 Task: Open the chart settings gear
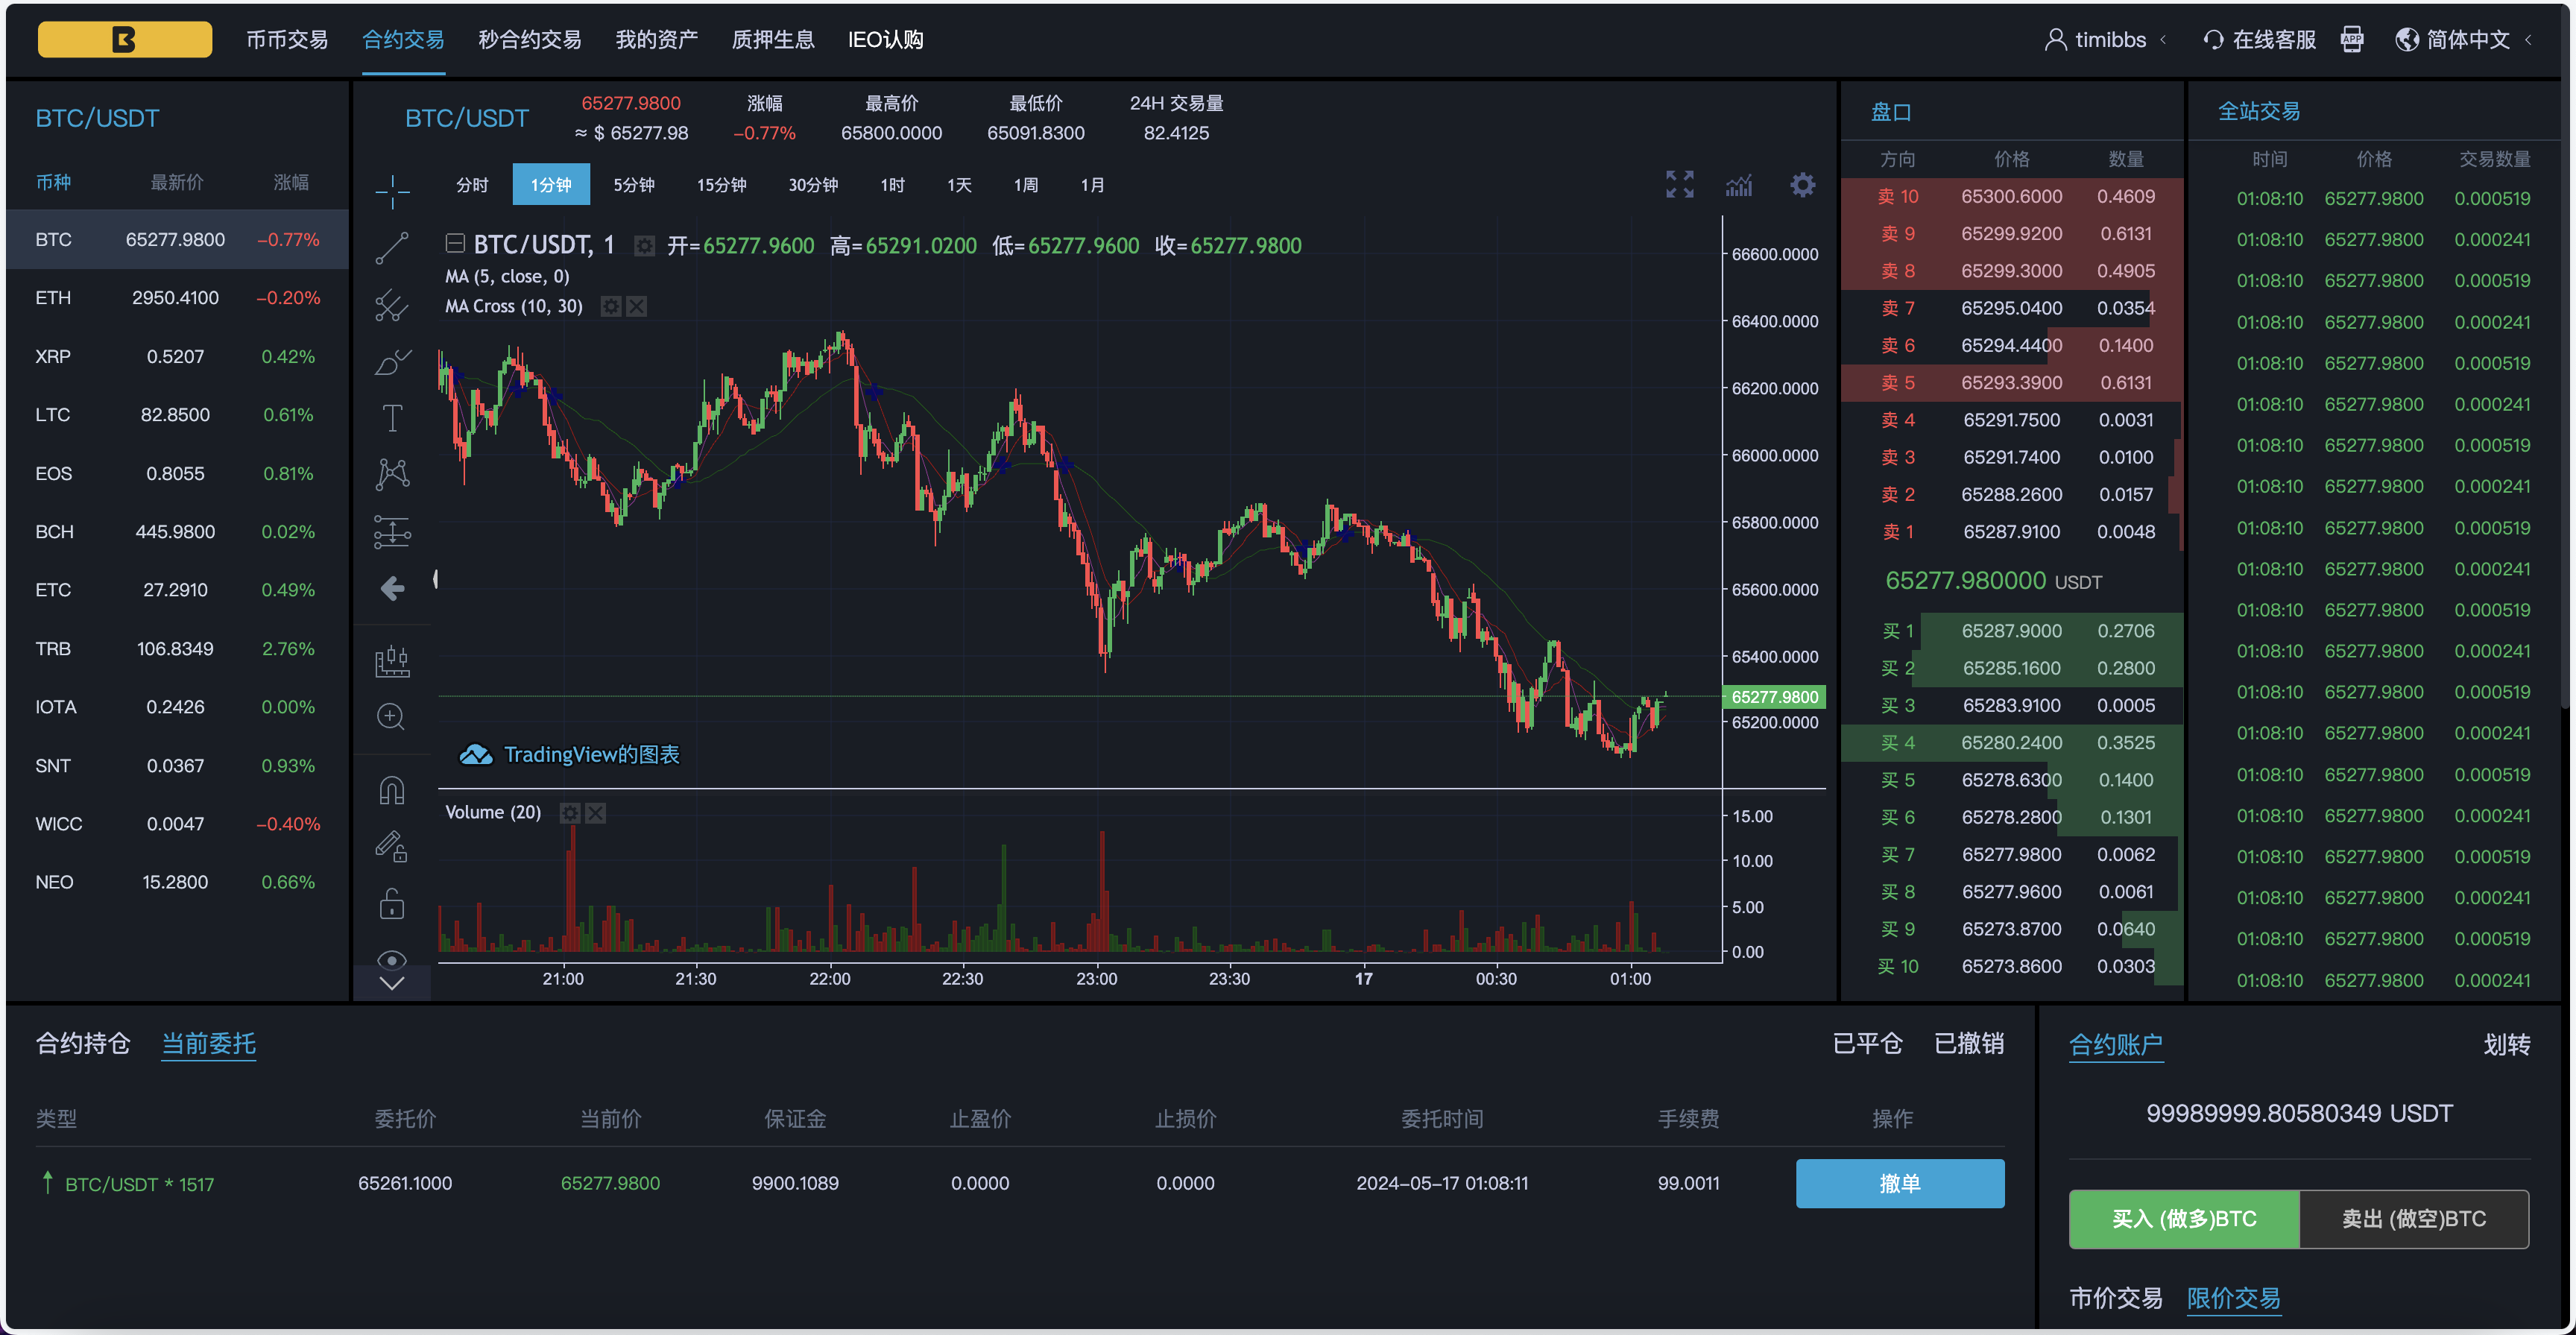(1803, 184)
